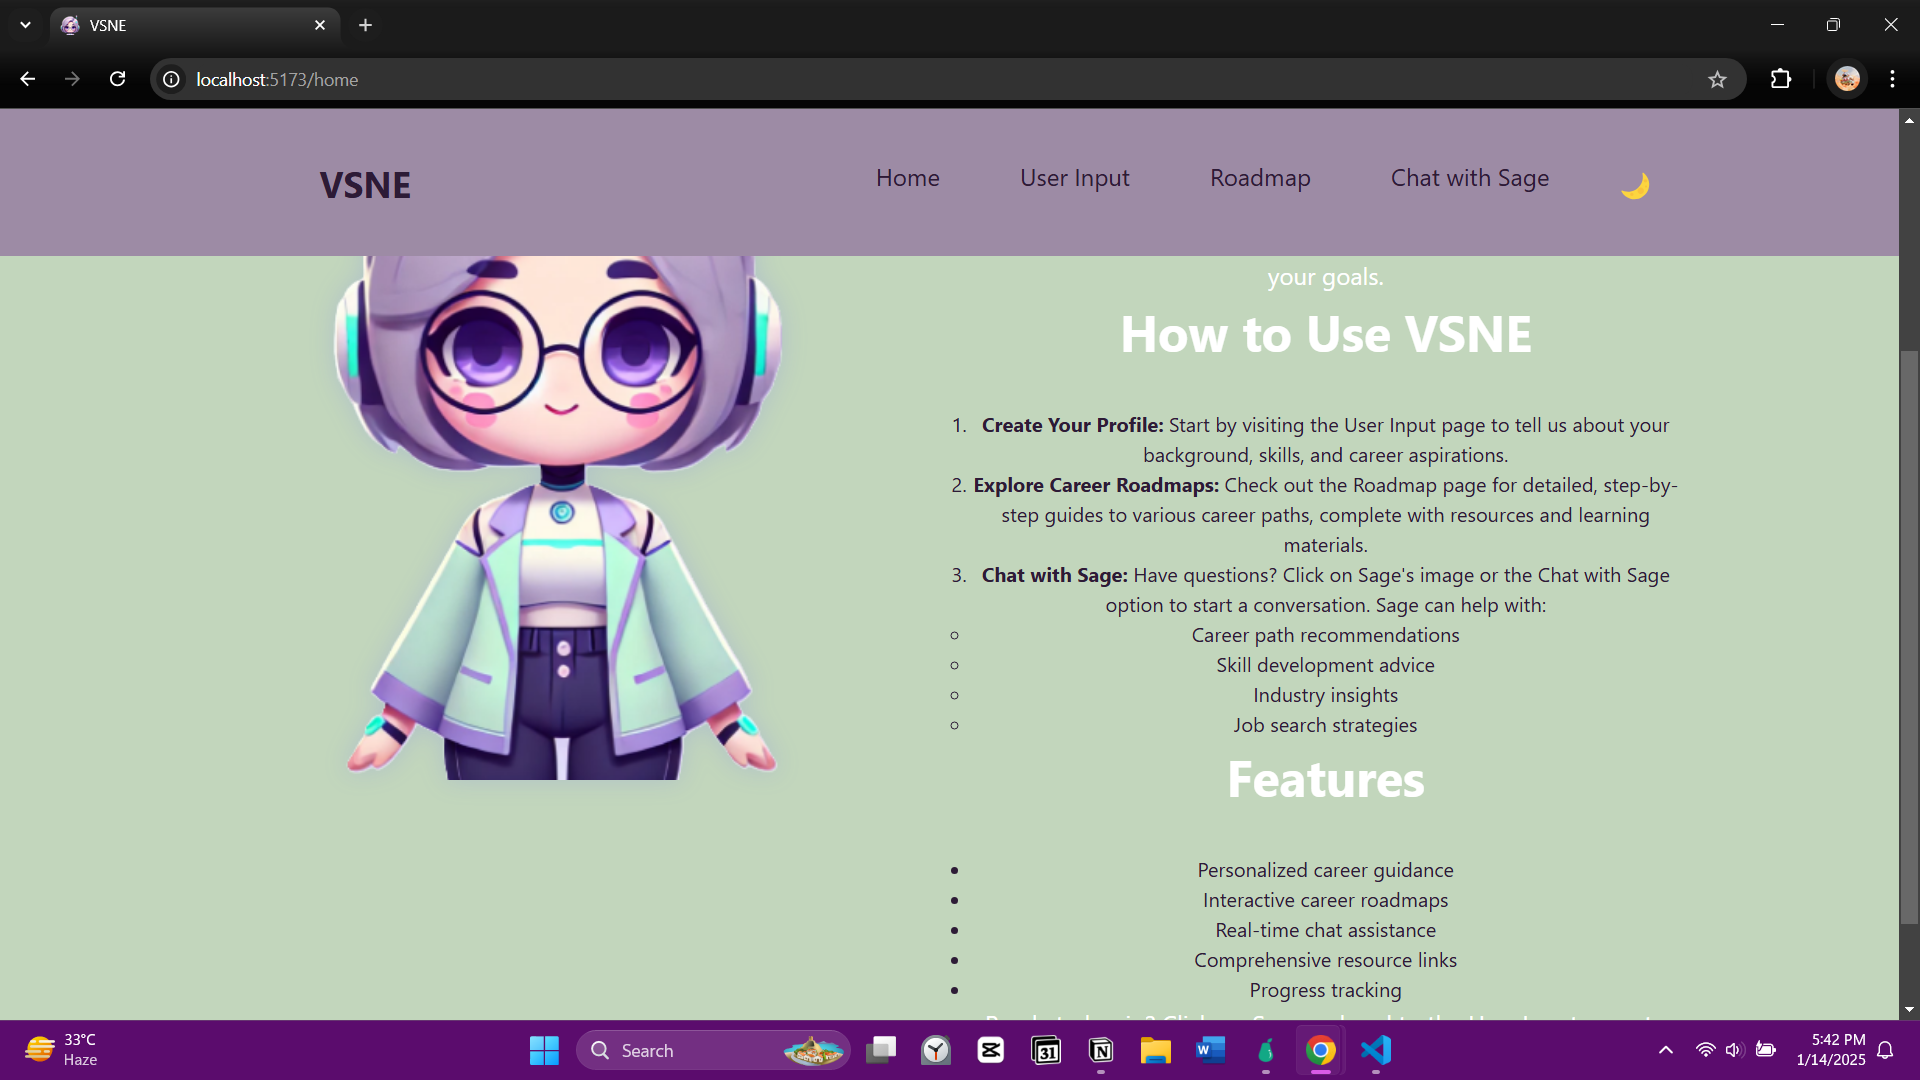Open the Roadmap page link
This screenshot has height=1080, width=1920.
tap(1259, 178)
